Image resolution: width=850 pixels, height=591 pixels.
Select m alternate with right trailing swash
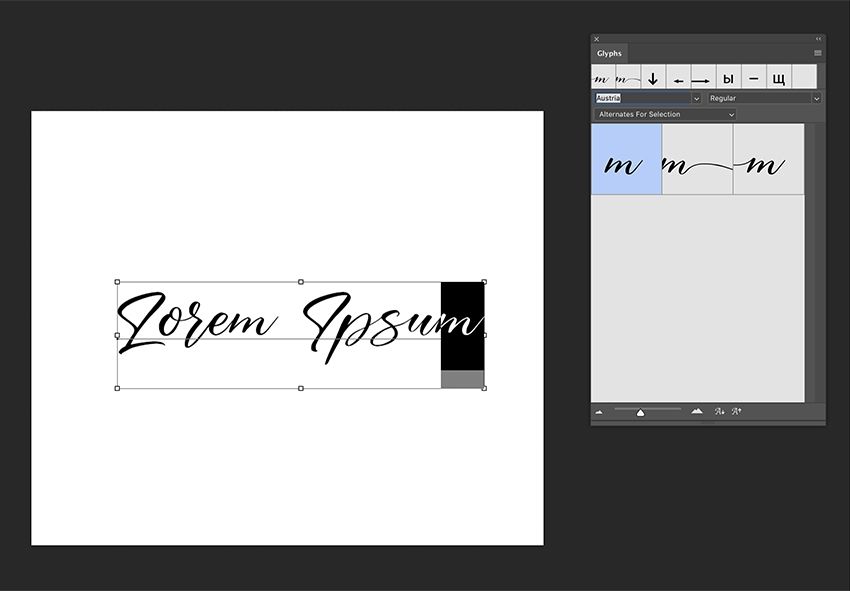698,159
